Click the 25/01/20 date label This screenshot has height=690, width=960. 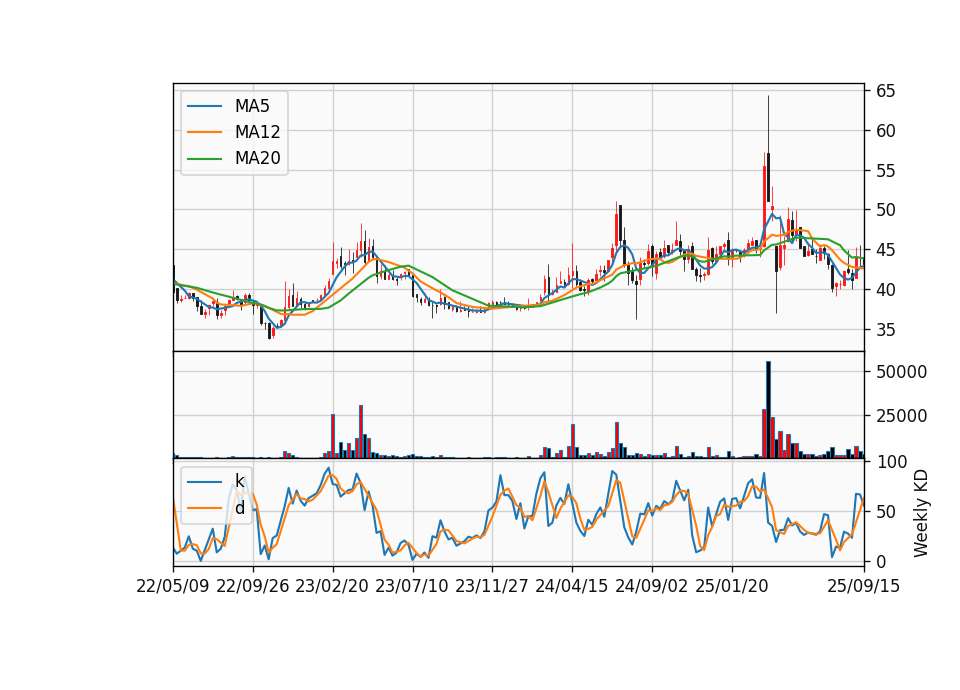(x=732, y=586)
